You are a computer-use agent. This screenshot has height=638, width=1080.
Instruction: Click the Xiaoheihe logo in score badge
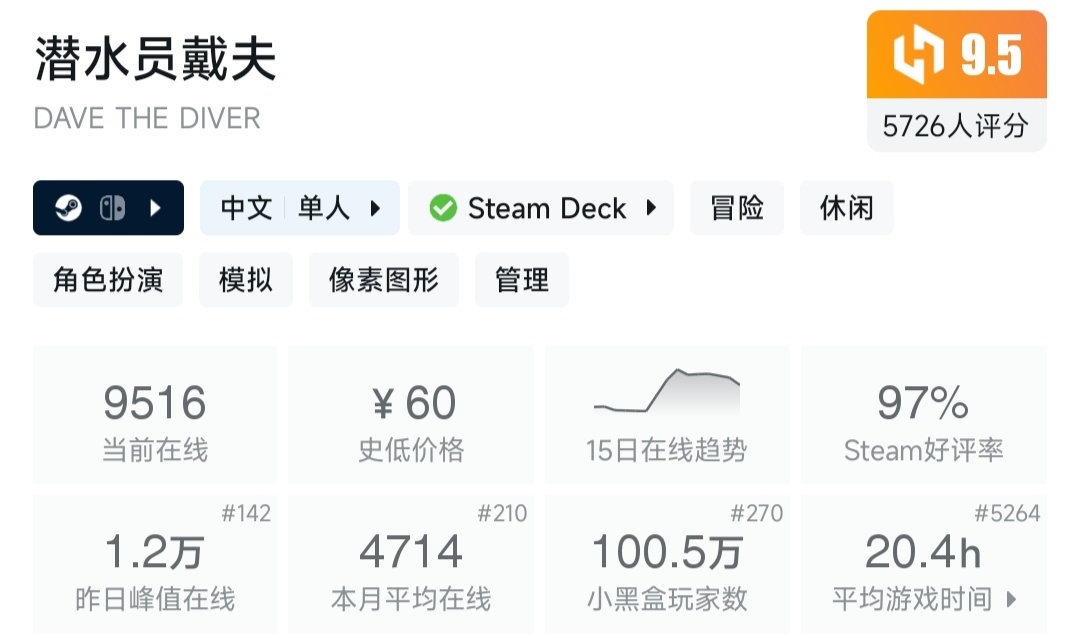click(918, 55)
